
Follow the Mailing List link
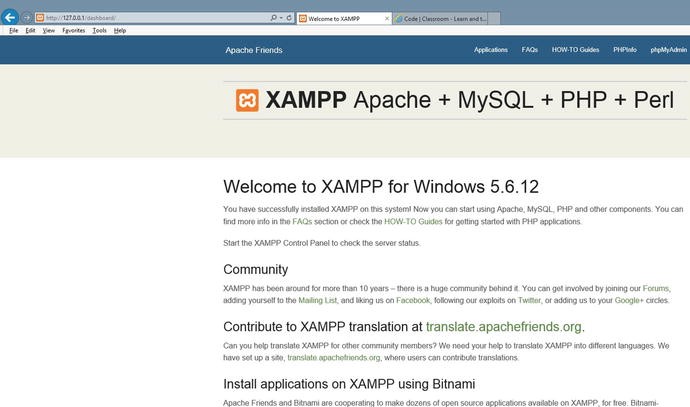click(x=317, y=300)
